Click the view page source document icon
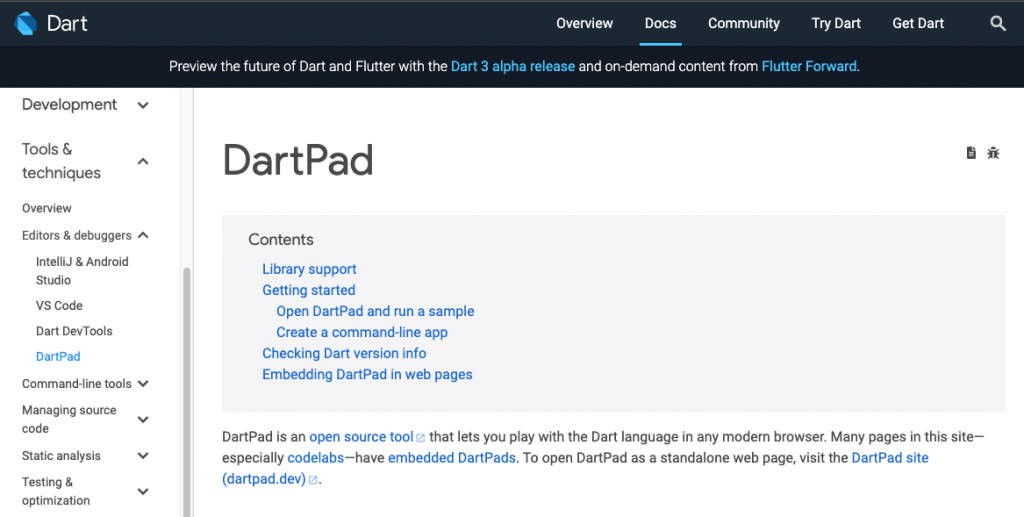The image size is (1024, 517). [x=971, y=153]
